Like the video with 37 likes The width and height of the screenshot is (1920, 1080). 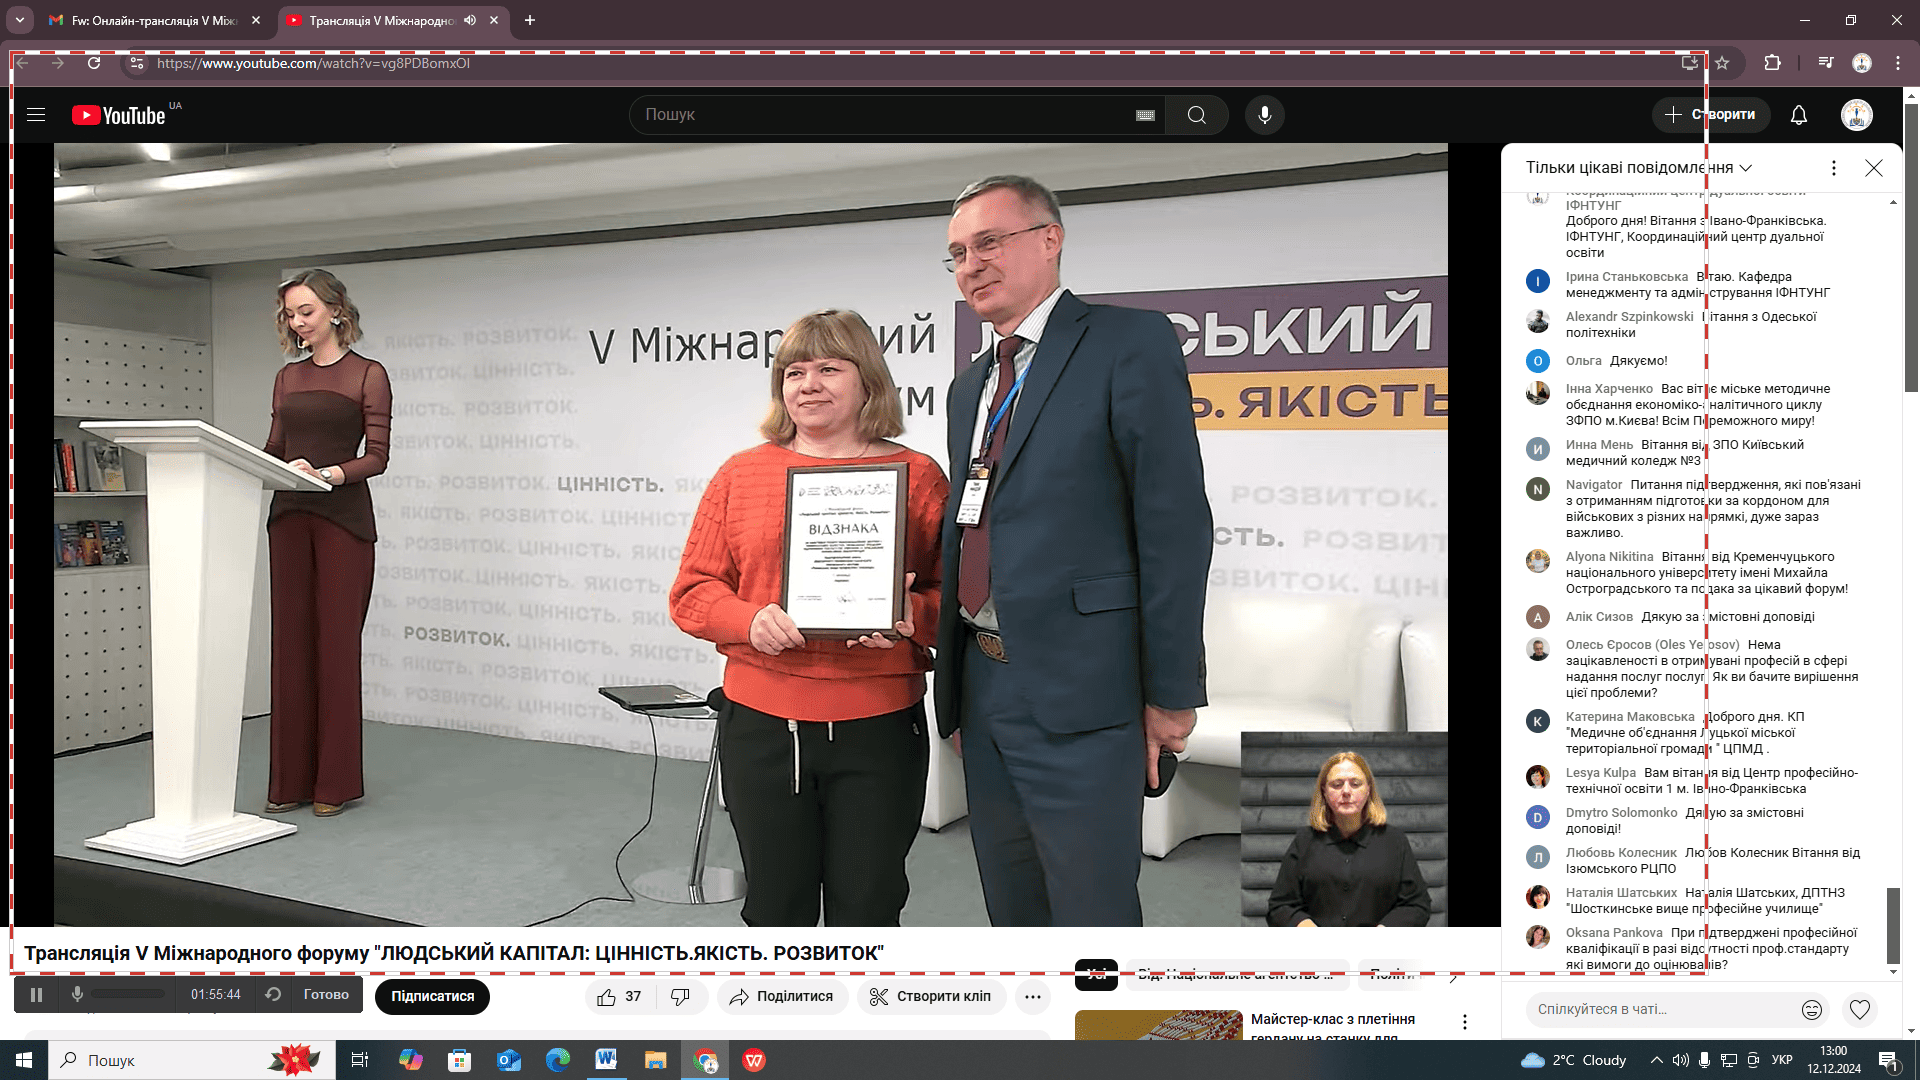[619, 997]
